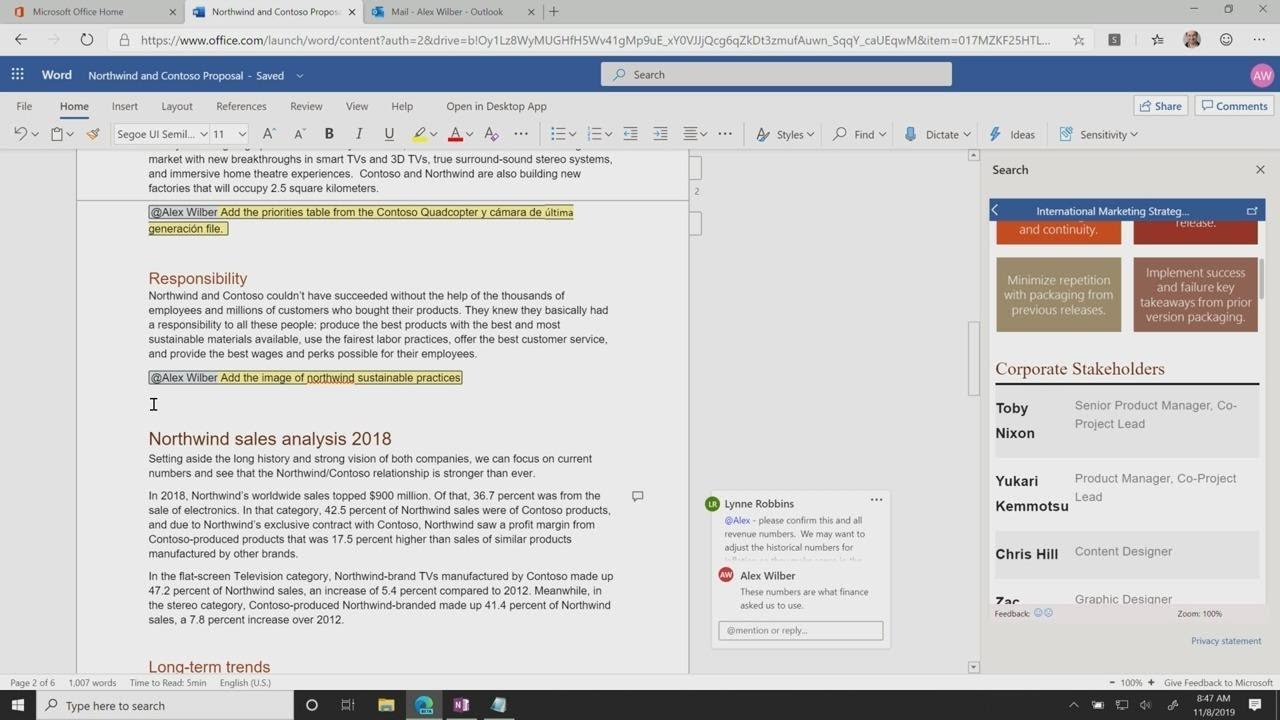Switch to the Insert tab

pyautogui.click(x=125, y=106)
